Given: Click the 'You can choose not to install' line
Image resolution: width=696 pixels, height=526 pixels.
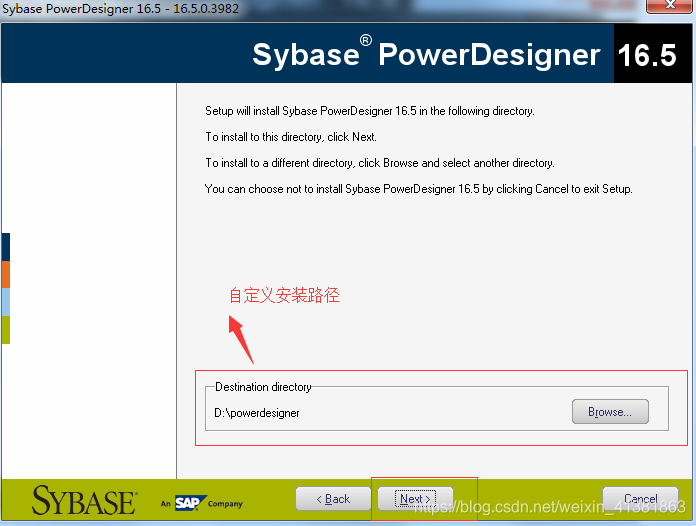Looking at the screenshot, I should [418, 189].
